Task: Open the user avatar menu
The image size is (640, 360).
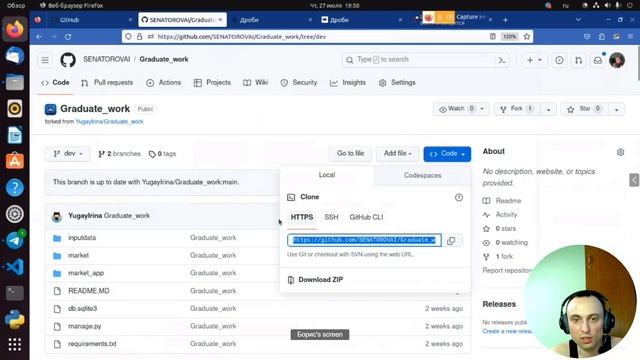Action: point(617,60)
